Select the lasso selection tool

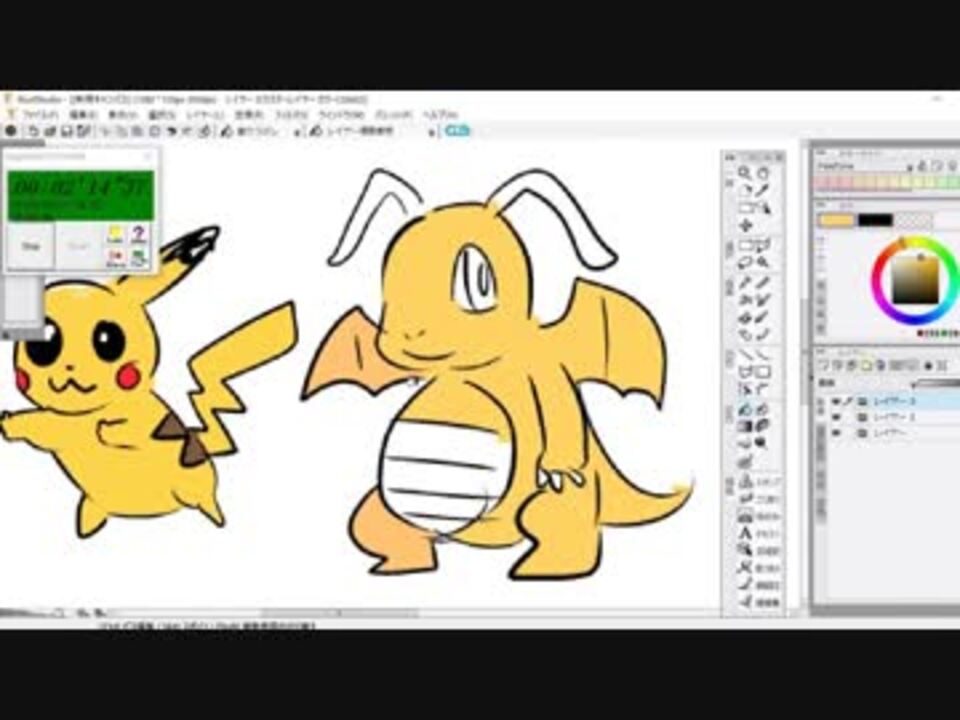(x=745, y=263)
